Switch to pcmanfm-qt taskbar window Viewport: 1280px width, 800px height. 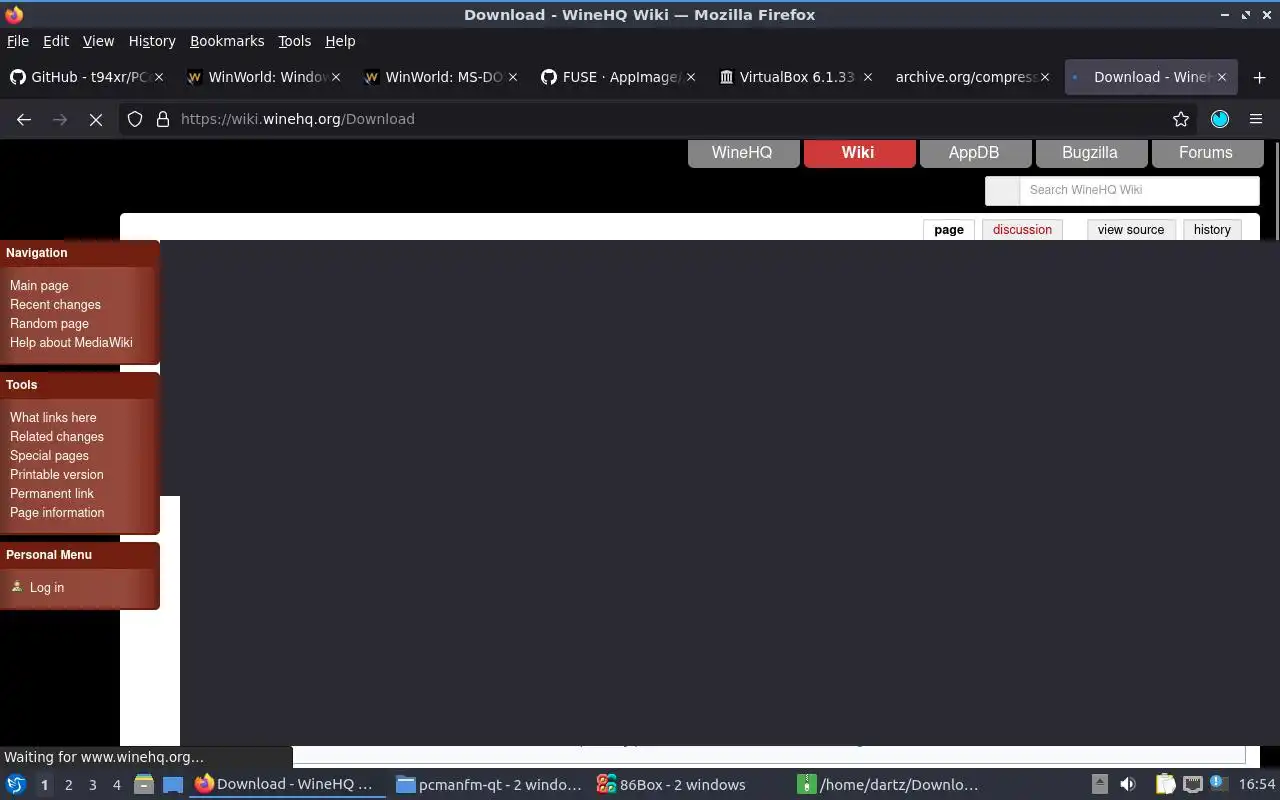click(x=489, y=785)
